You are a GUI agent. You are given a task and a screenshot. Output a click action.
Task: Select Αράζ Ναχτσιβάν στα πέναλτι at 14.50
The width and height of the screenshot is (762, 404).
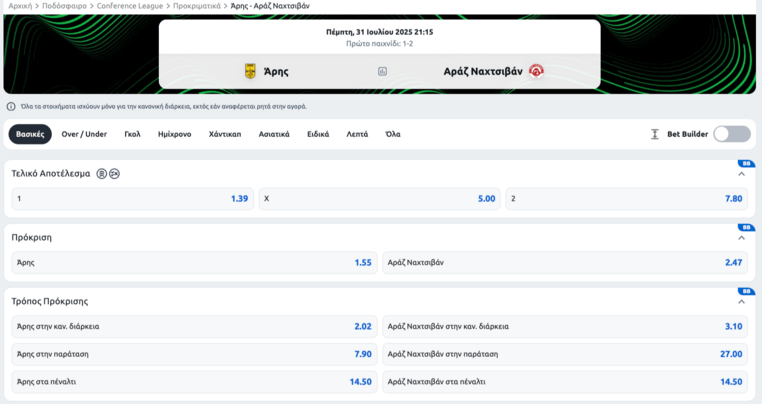point(565,382)
